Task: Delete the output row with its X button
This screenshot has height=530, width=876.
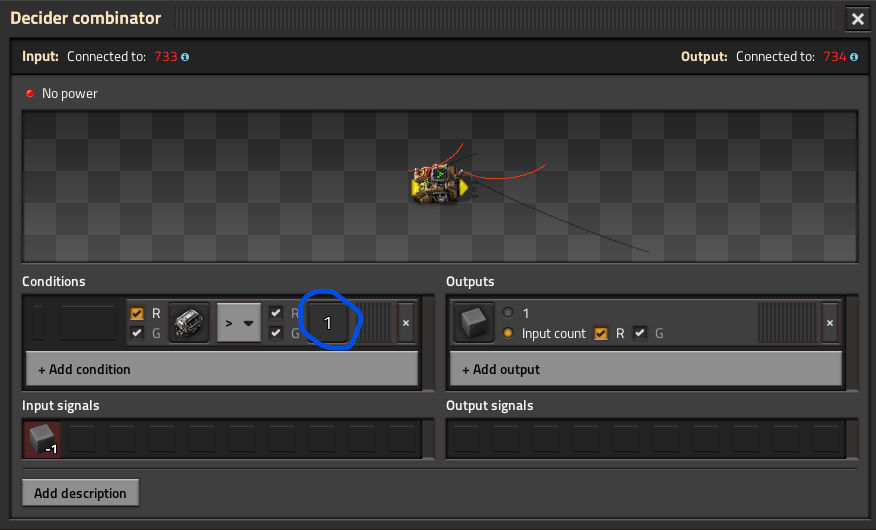Action: pyautogui.click(x=830, y=323)
